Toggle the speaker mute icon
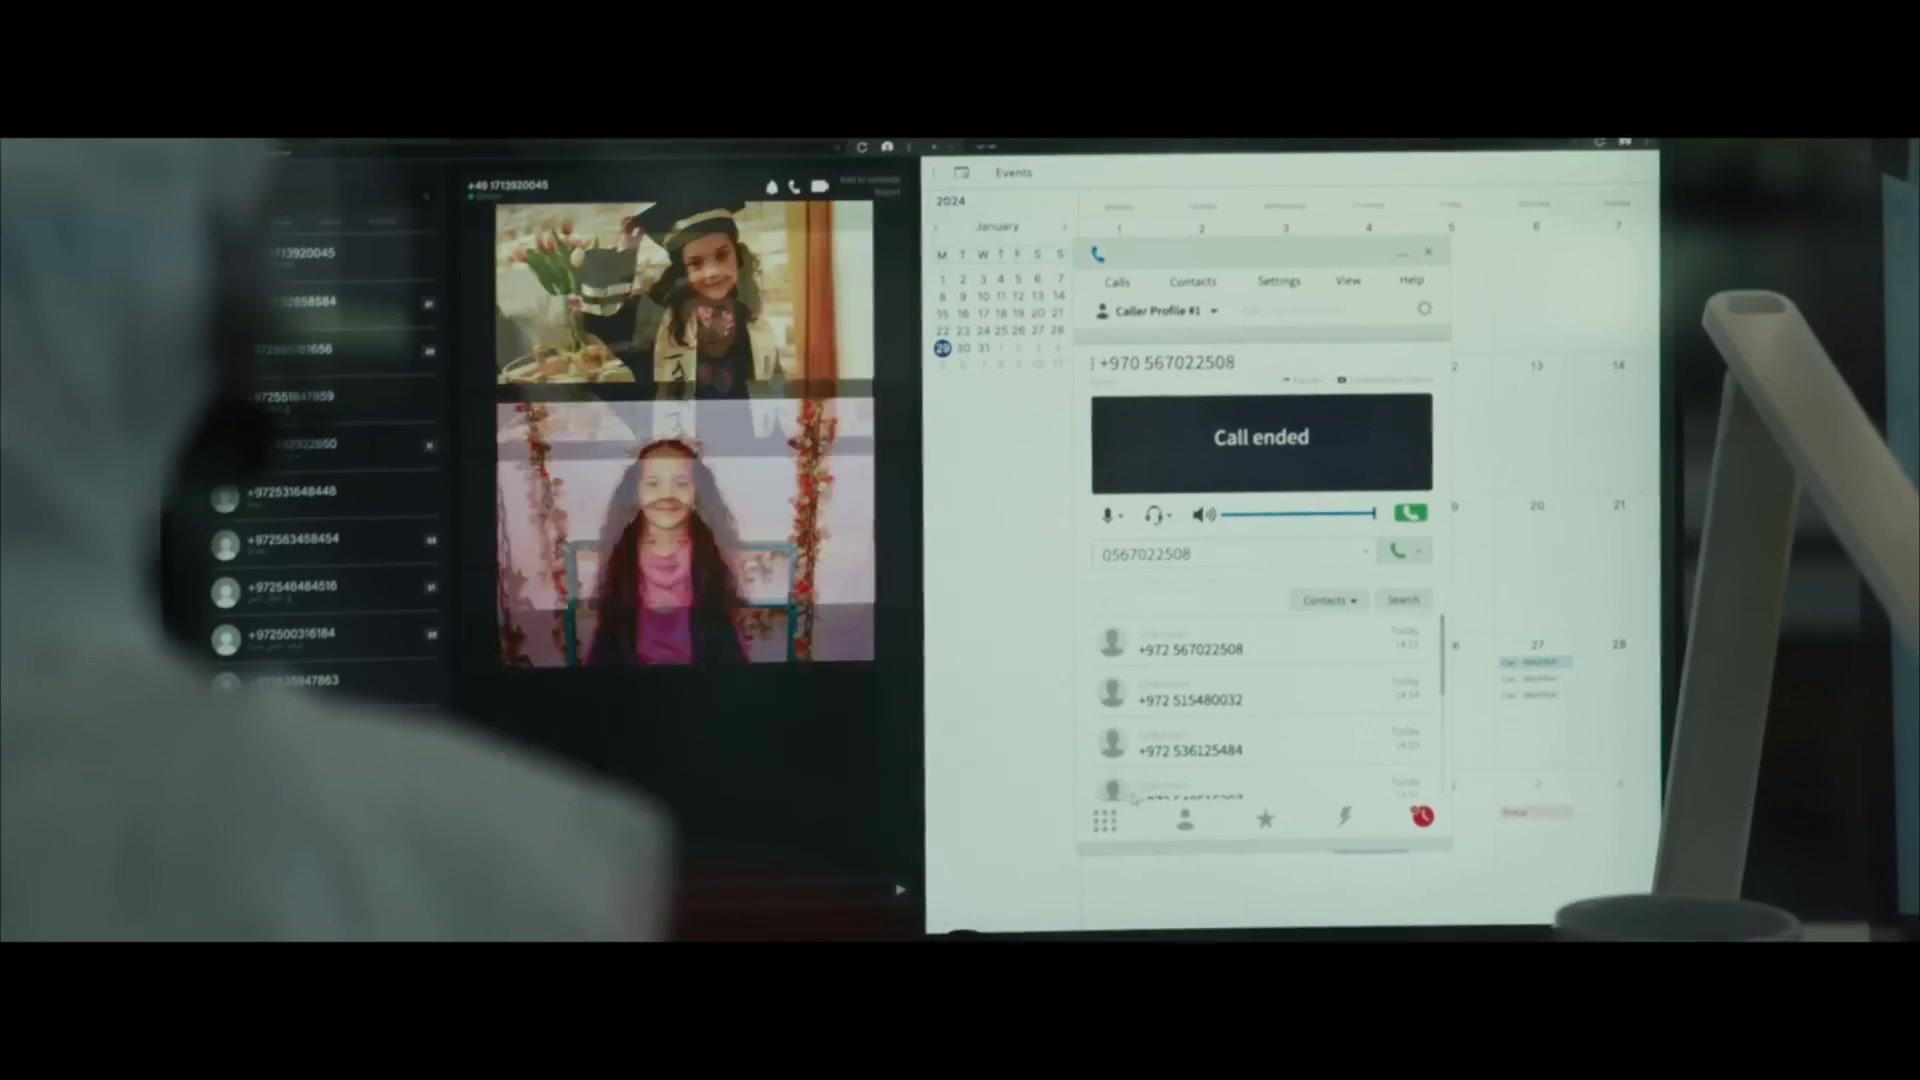Screen dimensions: 1920x1080 coord(1202,515)
